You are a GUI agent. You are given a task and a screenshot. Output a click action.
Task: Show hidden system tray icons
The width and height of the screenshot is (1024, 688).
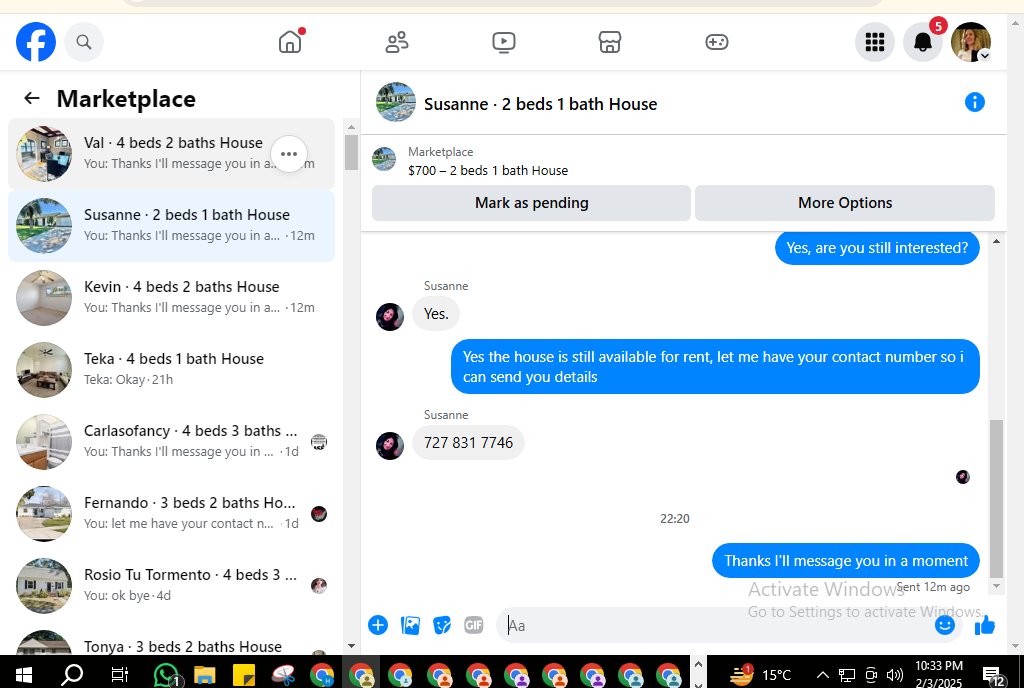(x=823, y=674)
